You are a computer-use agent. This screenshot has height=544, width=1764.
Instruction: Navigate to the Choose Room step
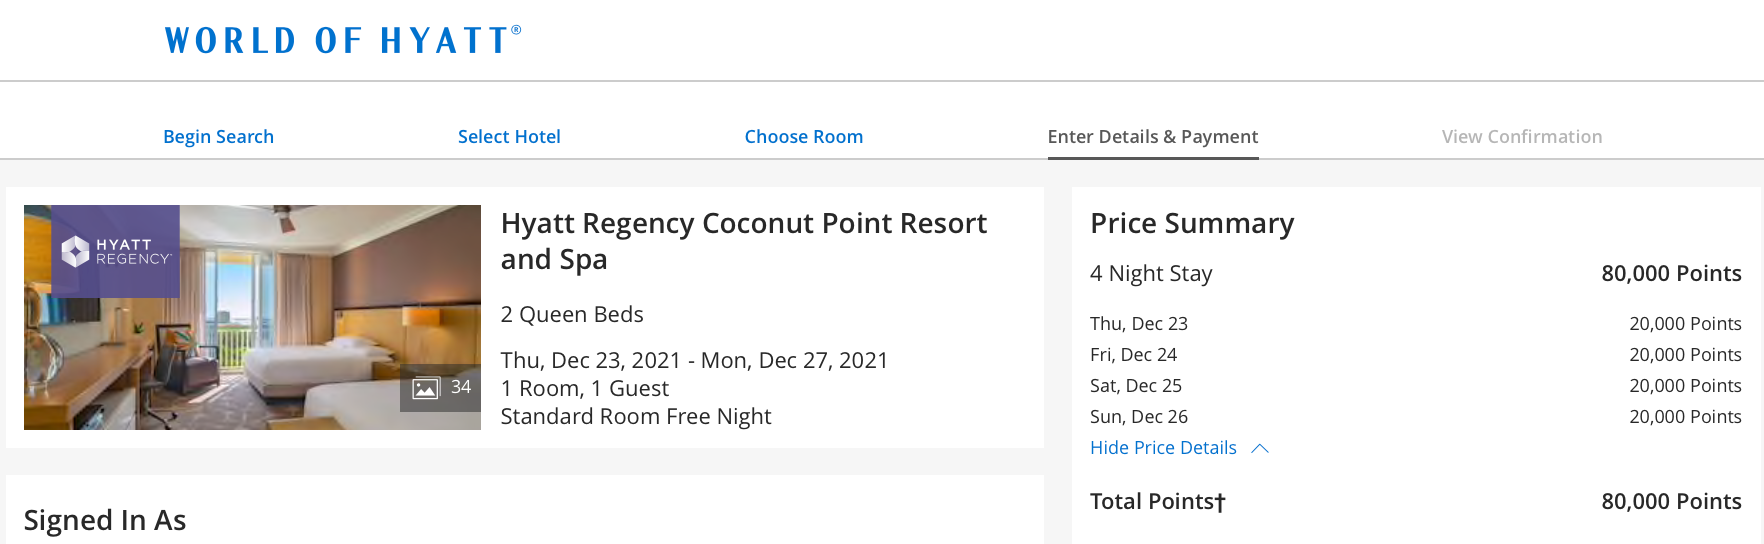803,137
